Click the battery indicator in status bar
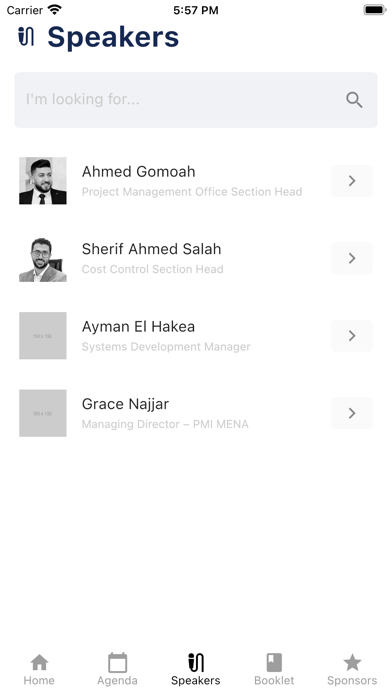Screen dimensions: 392x696 tap(375, 10)
